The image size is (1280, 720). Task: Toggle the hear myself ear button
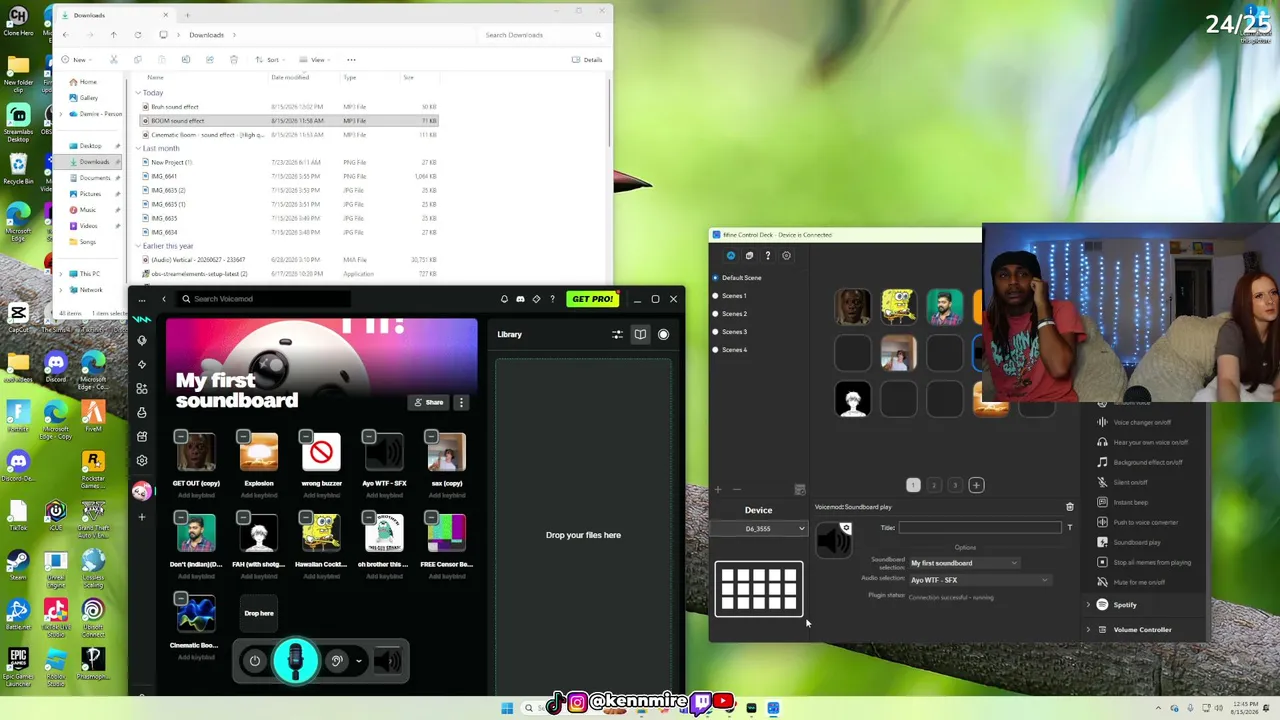336,661
